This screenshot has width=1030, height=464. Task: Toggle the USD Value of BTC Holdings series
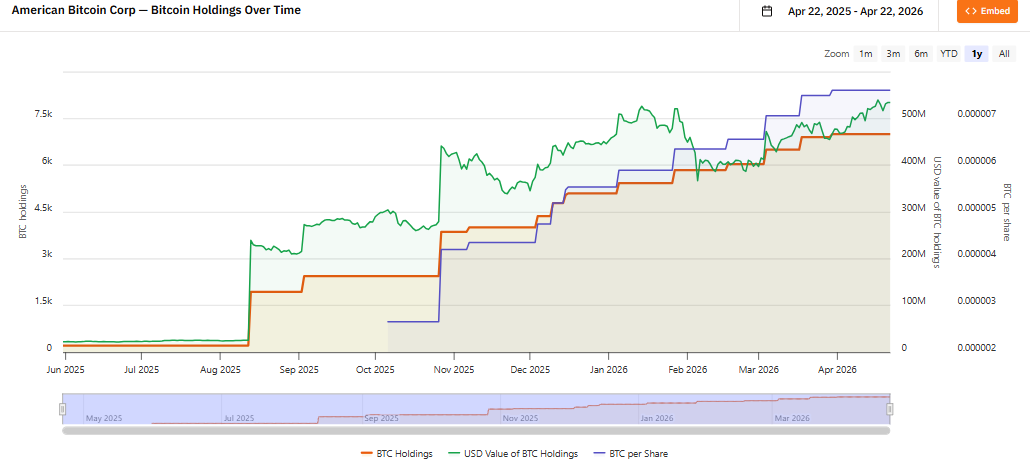pyautogui.click(x=513, y=453)
